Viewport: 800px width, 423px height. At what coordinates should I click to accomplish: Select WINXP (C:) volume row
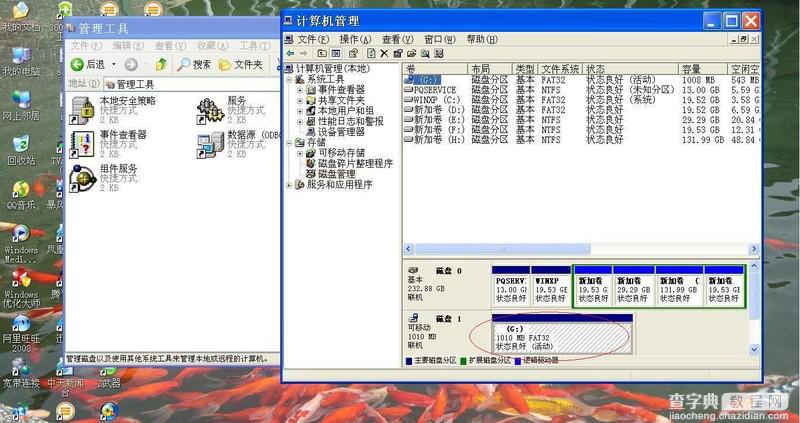click(x=581, y=100)
